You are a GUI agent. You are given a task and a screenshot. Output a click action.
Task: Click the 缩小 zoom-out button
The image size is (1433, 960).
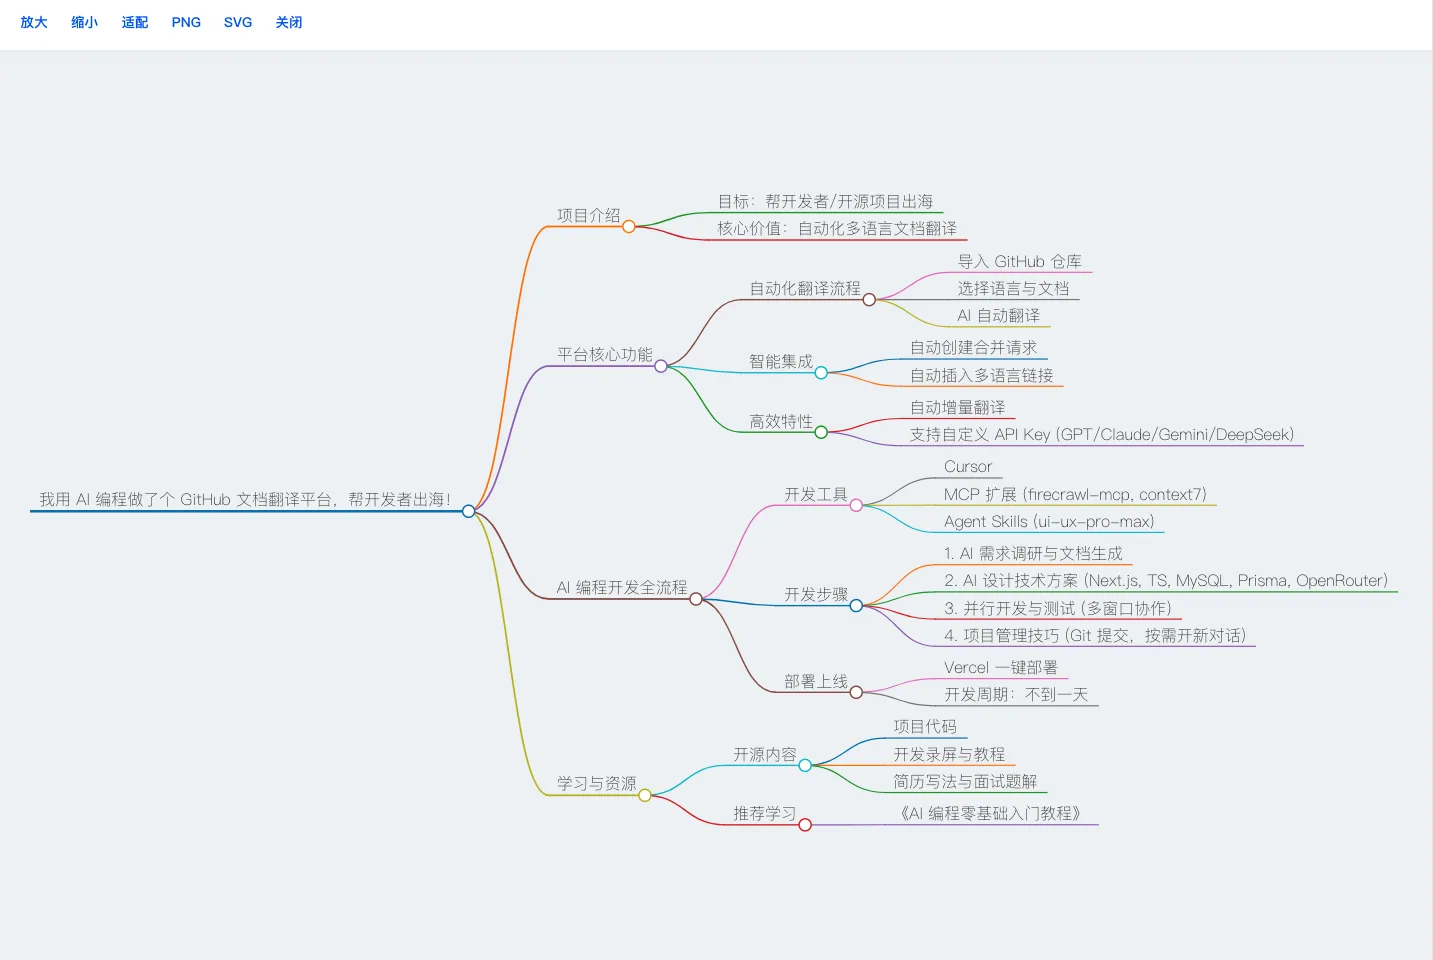[x=84, y=22]
